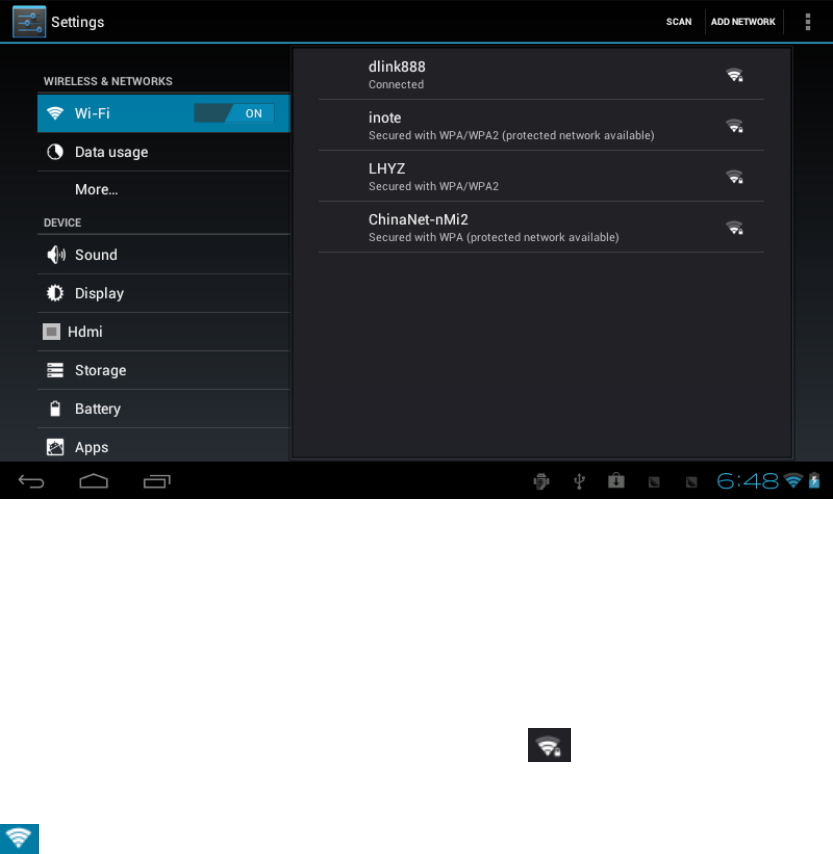Viewport: 833px width, 854px height.
Task: Click the Apps picture icon
Action: click(x=55, y=447)
